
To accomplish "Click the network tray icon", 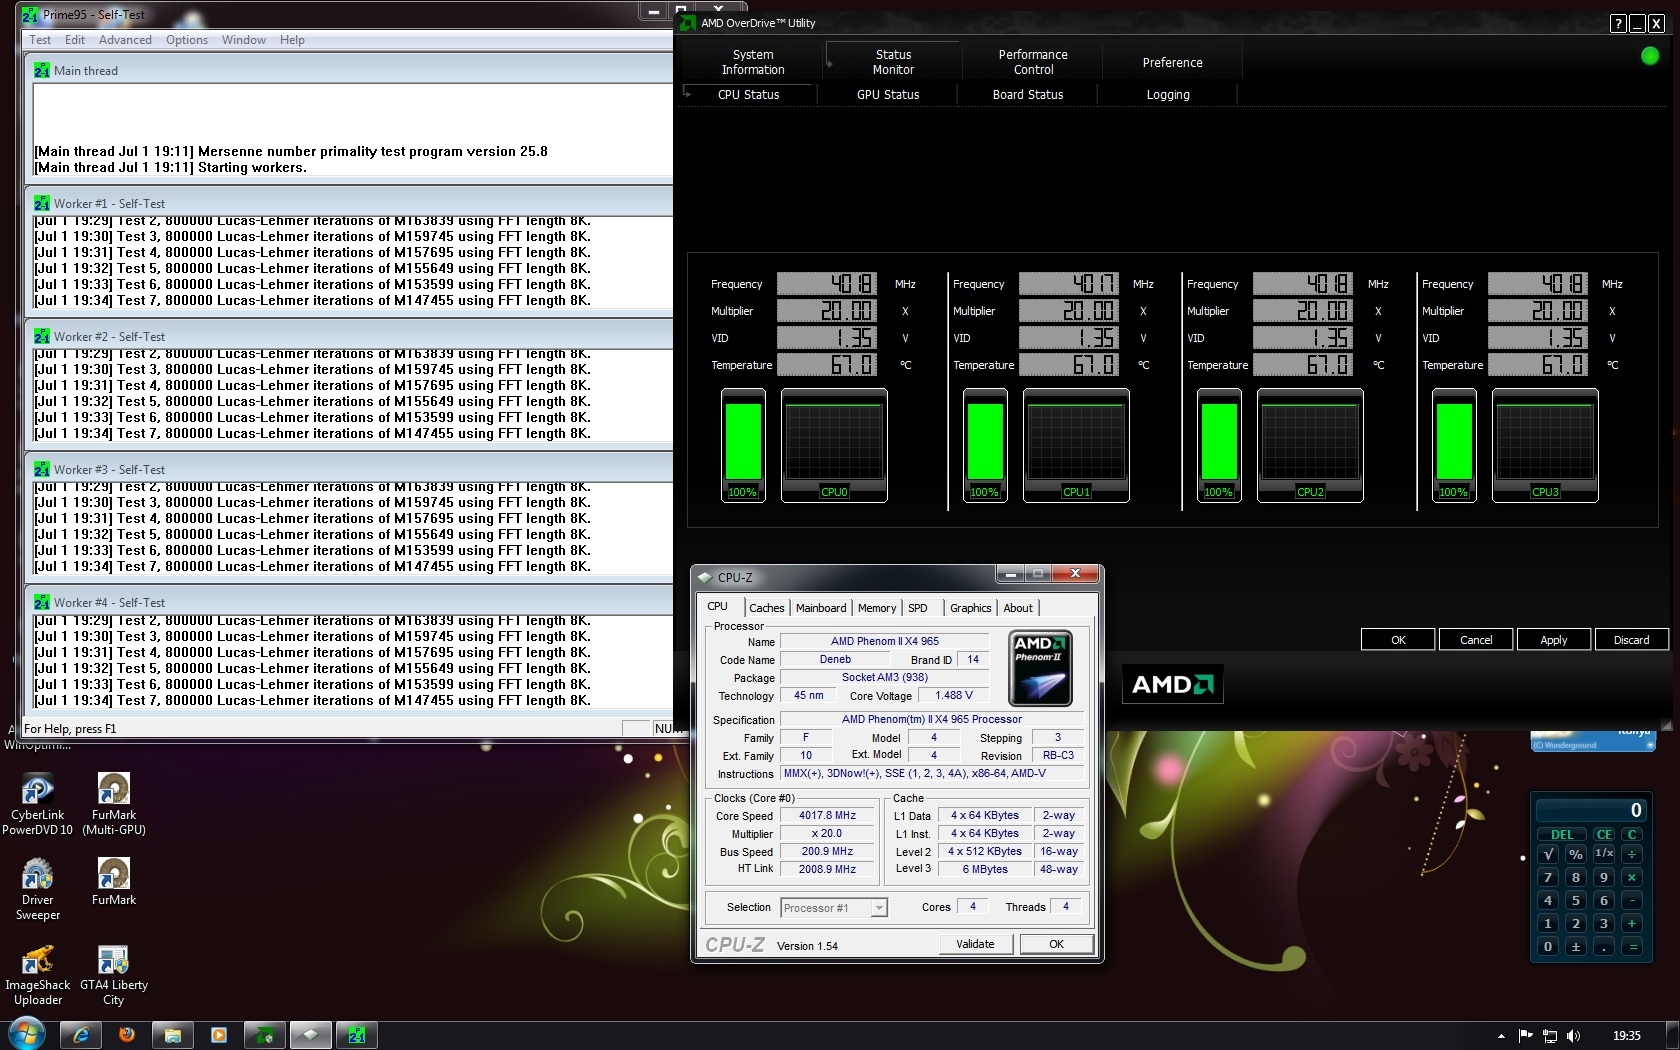I will [1550, 1036].
